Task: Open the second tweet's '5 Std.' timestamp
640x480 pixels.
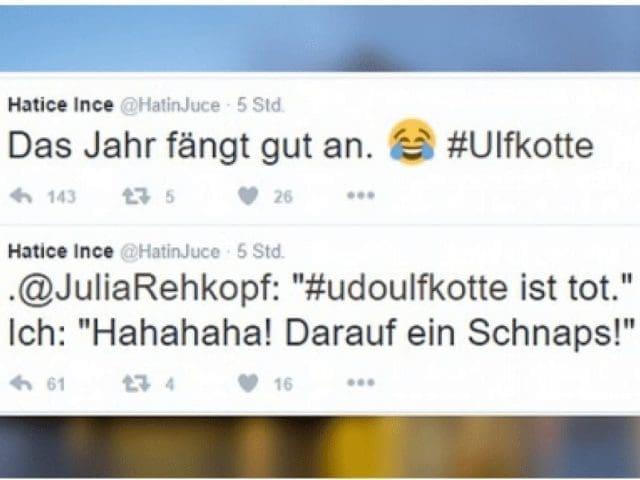Action: tap(260, 251)
